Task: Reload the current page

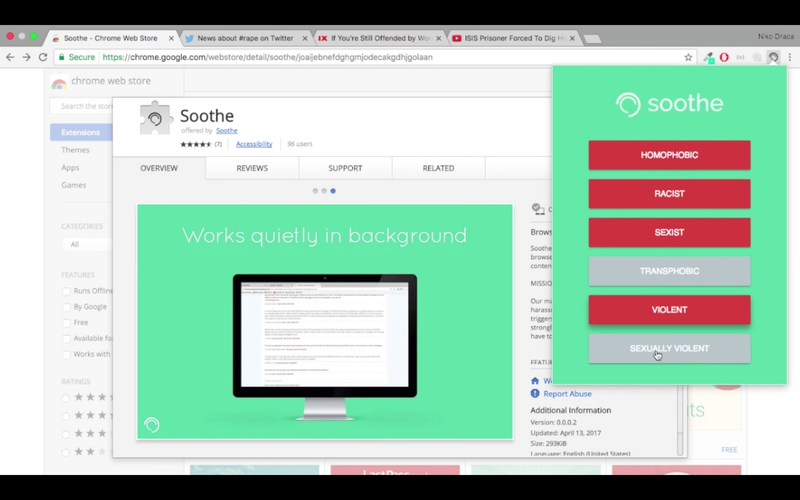Action: click(x=43, y=57)
